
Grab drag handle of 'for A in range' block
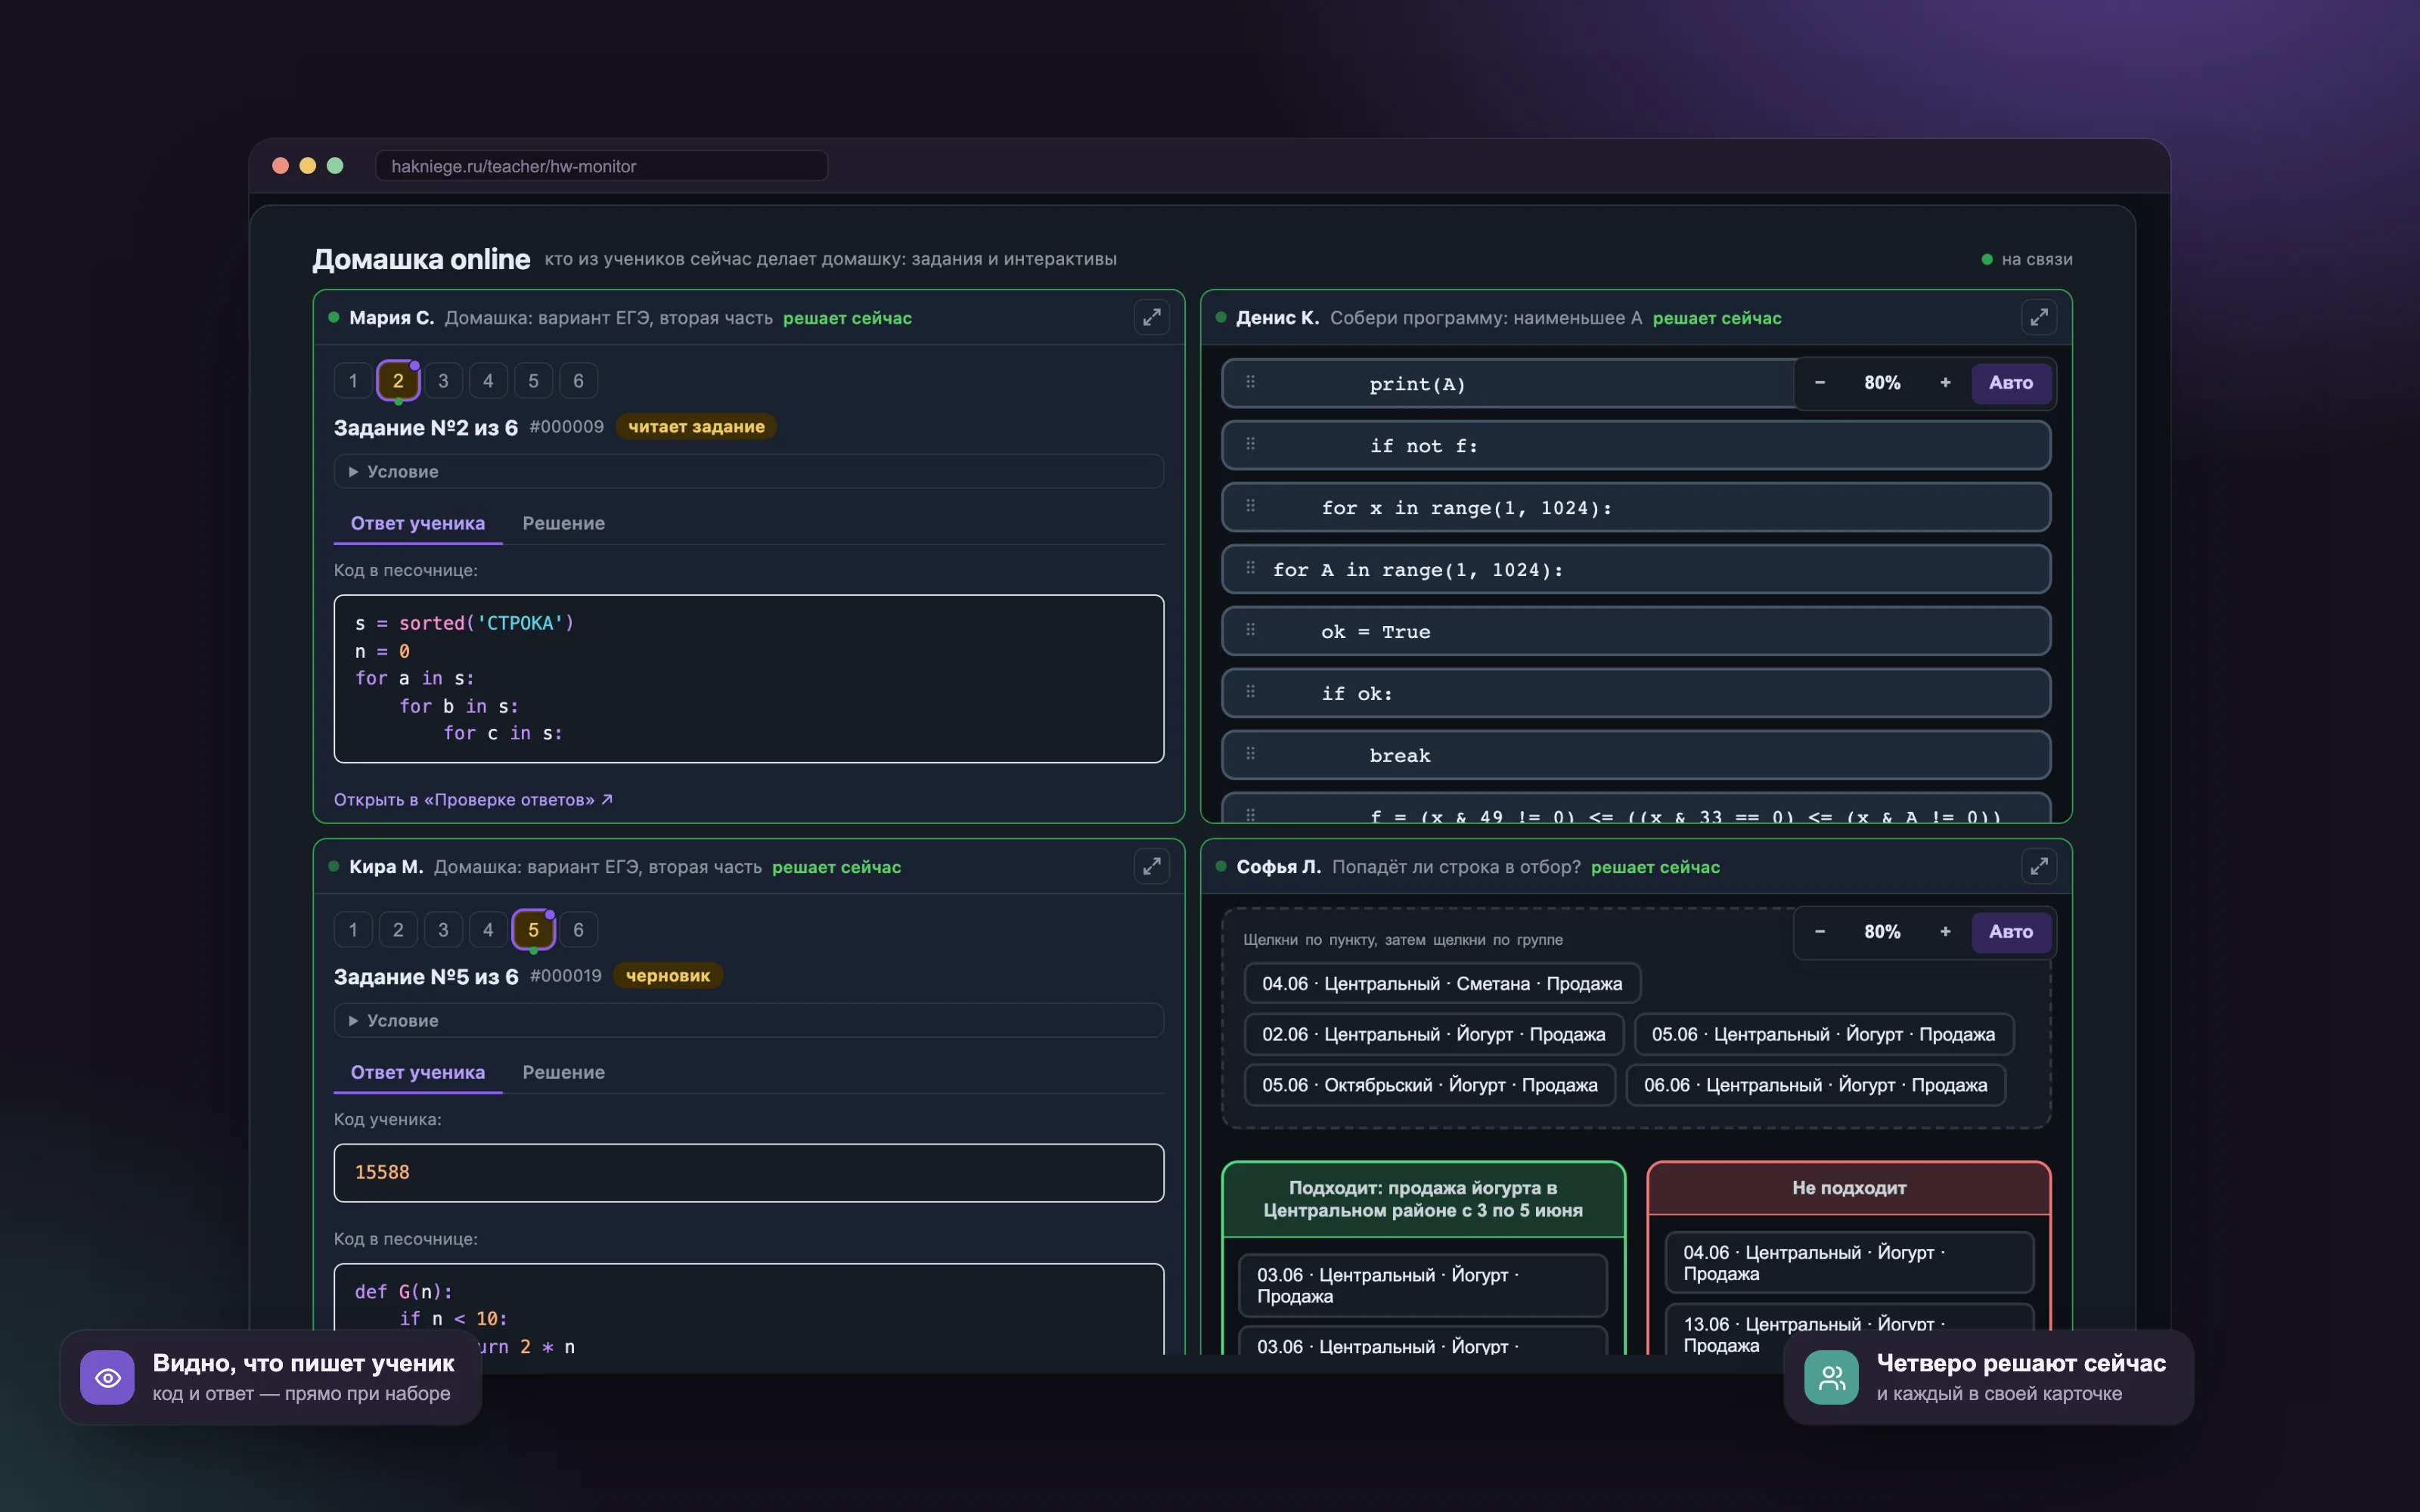(x=1250, y=568)
